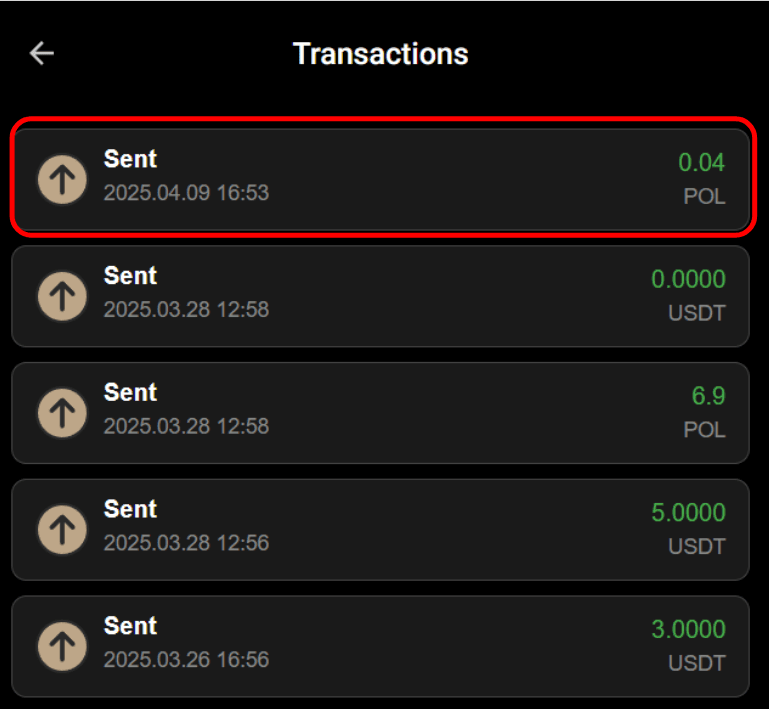Click the sent arrow icon for 0.0000 USDT

point(62,296)
